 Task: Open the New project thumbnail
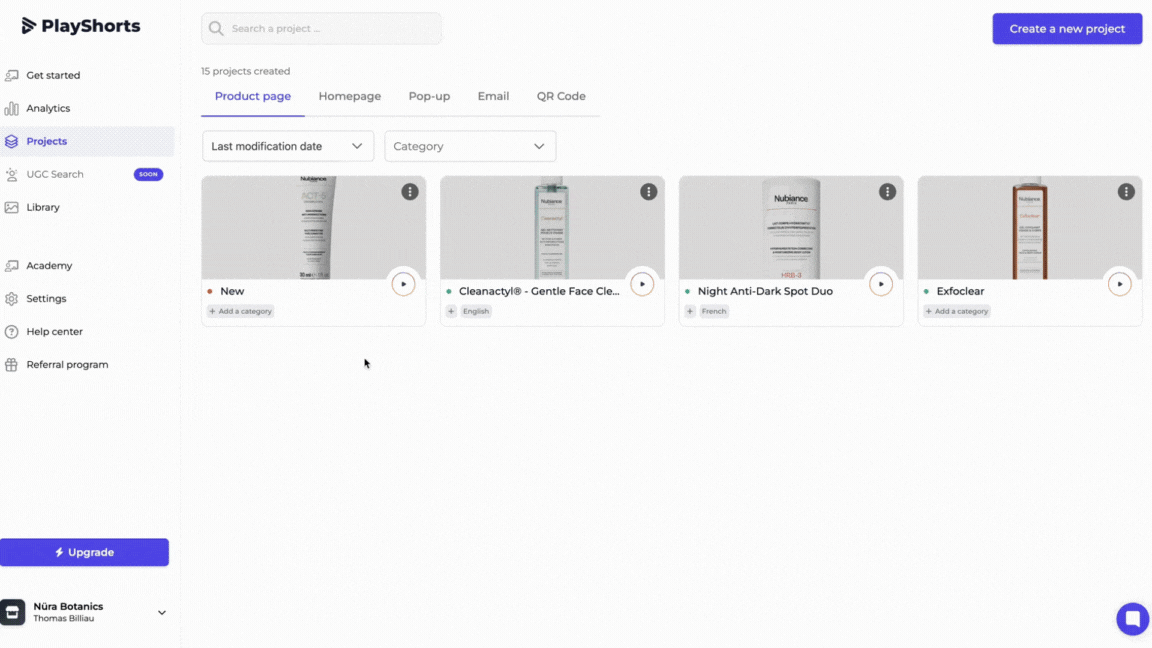pos(314,227)
